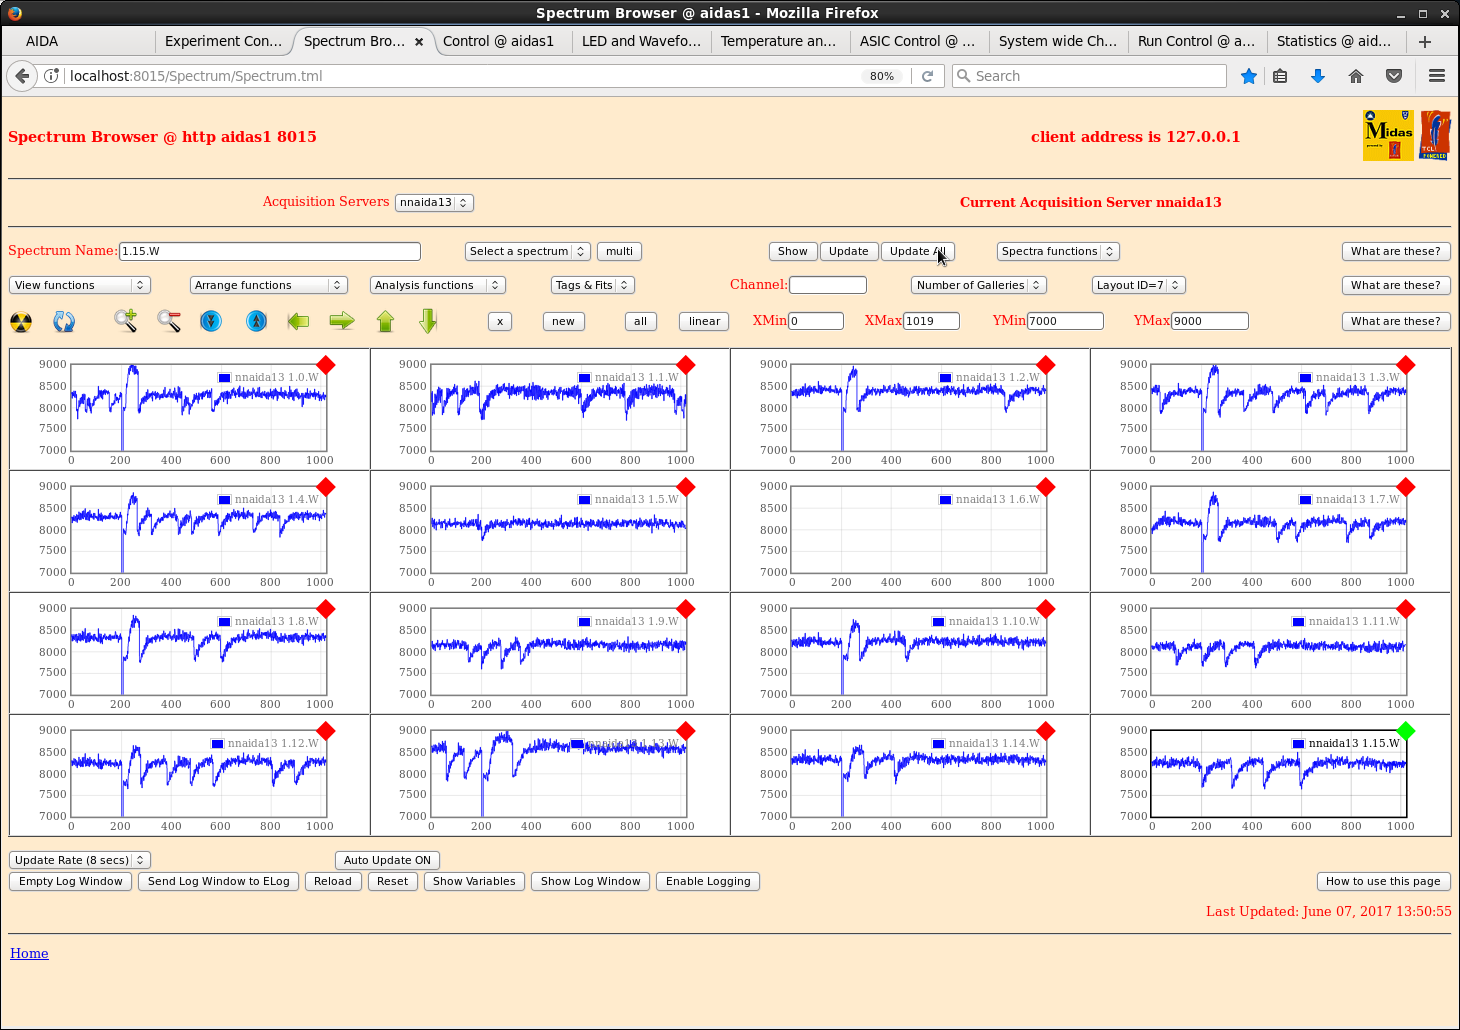Open the View functions dropdown
The height and width of the screenshot is (1030, 1460).
coord(80,285)
